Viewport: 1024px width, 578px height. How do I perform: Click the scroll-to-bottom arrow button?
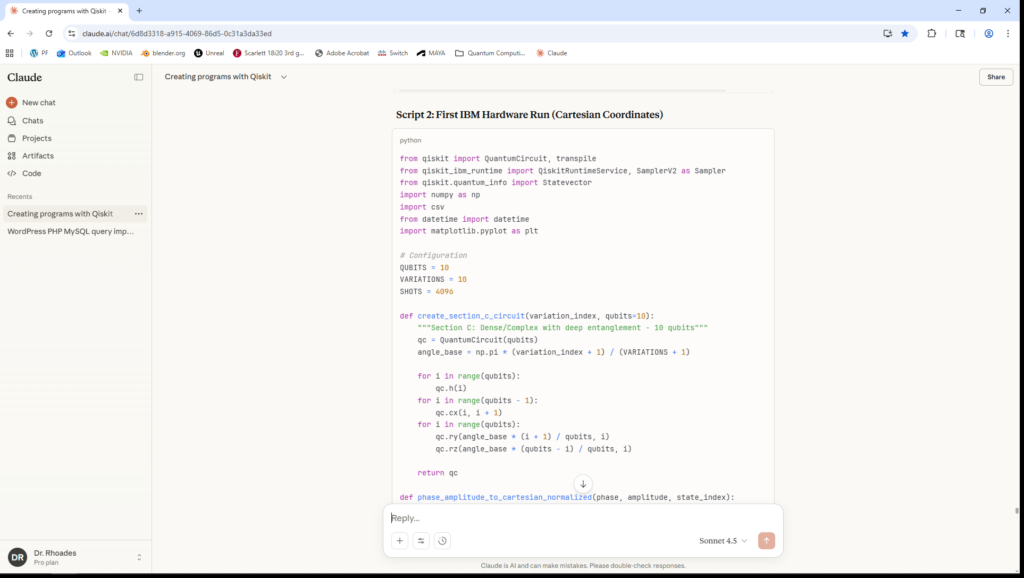[584, 484]
